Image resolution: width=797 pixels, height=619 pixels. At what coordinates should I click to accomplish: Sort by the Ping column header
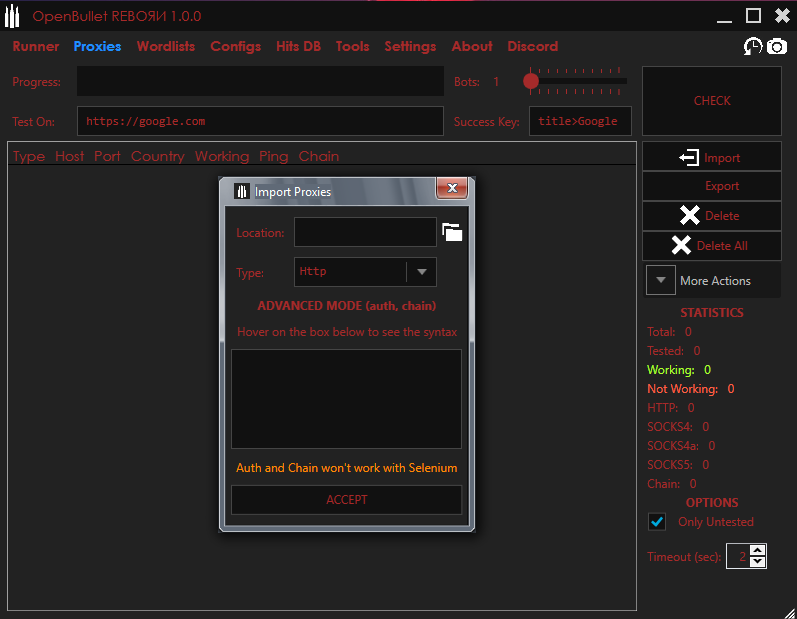pos(273,156)
